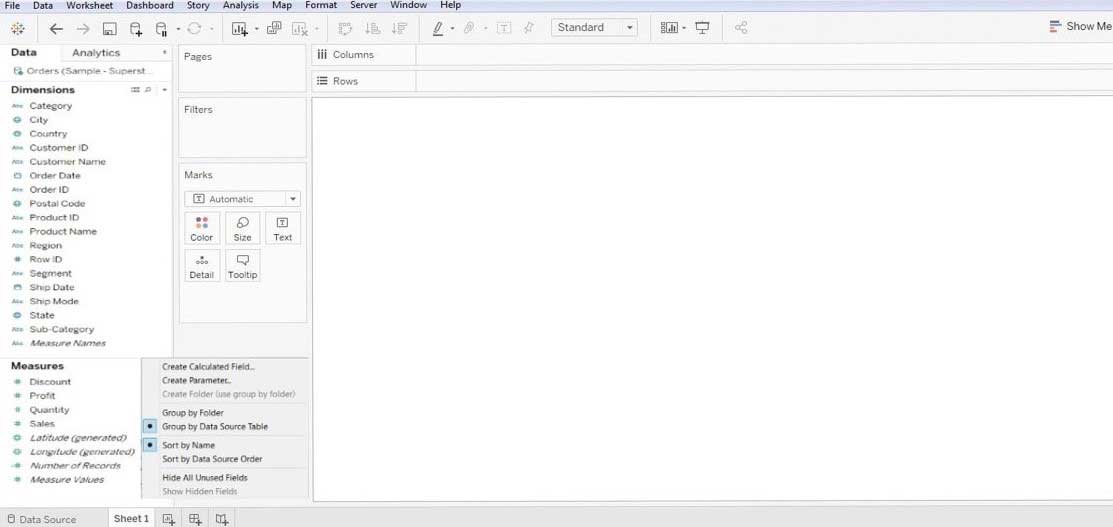Click the Show/Hide Cards icon
The height and width of the screenshot is (527, 1113).
click(x=669, y=28)
